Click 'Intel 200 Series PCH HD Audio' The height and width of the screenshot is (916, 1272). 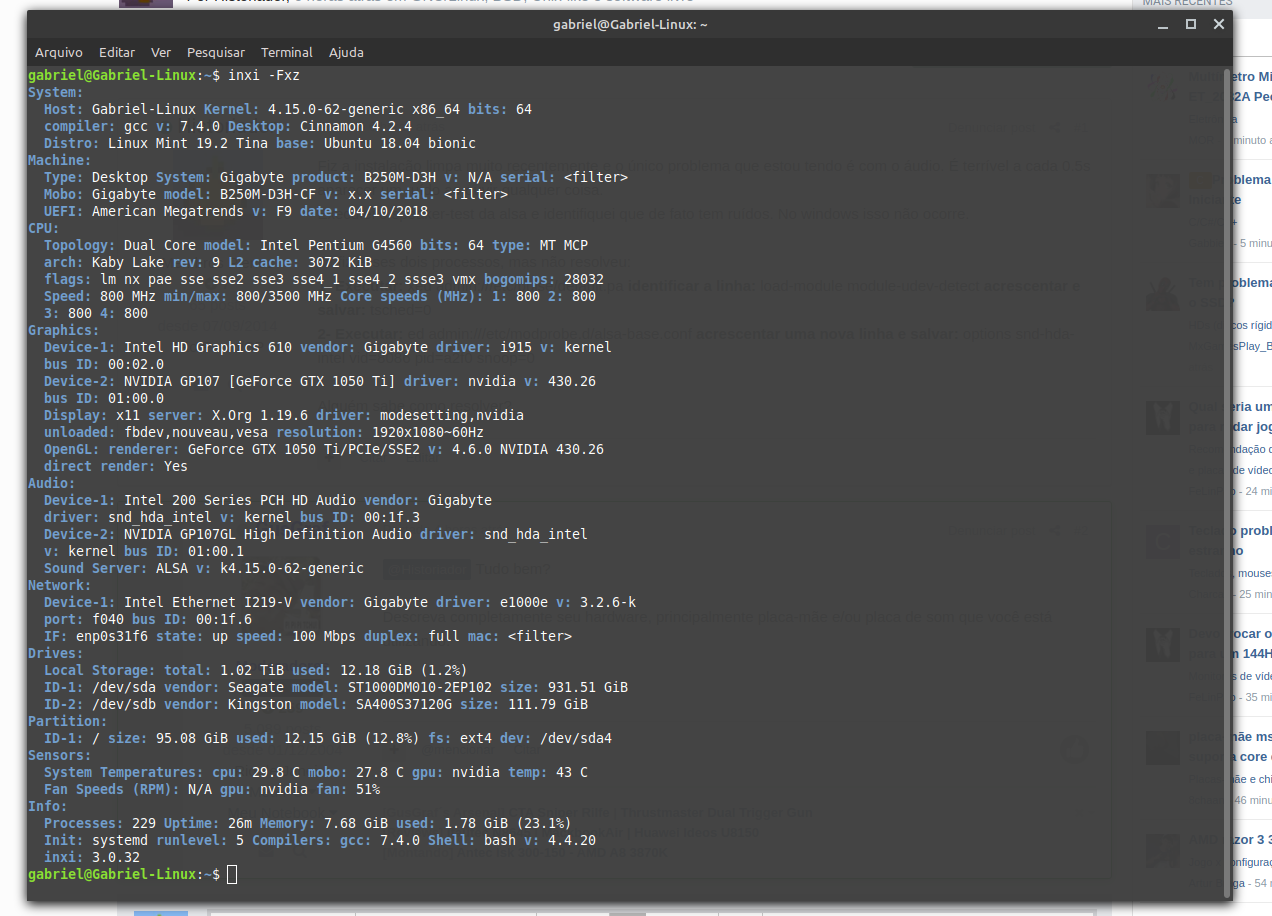(240, 500)
